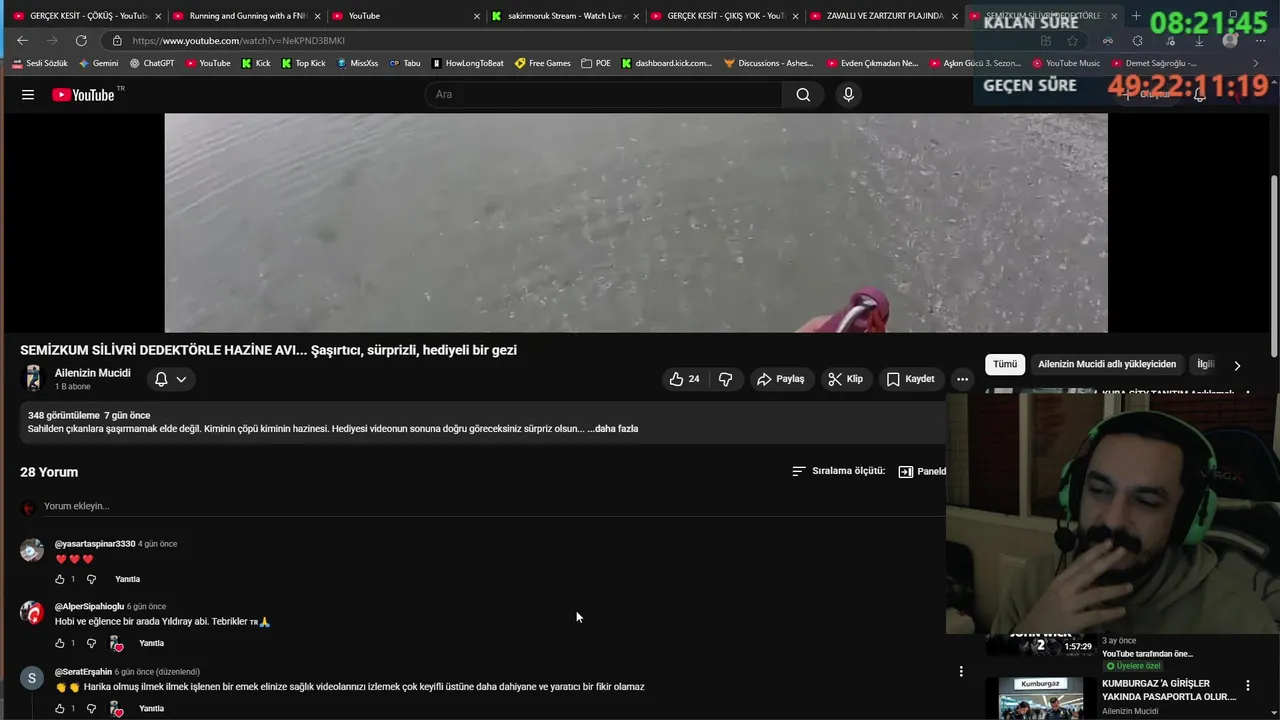Save the video with Kaydet
This screenshot has height=720, width=1280.
911,379
